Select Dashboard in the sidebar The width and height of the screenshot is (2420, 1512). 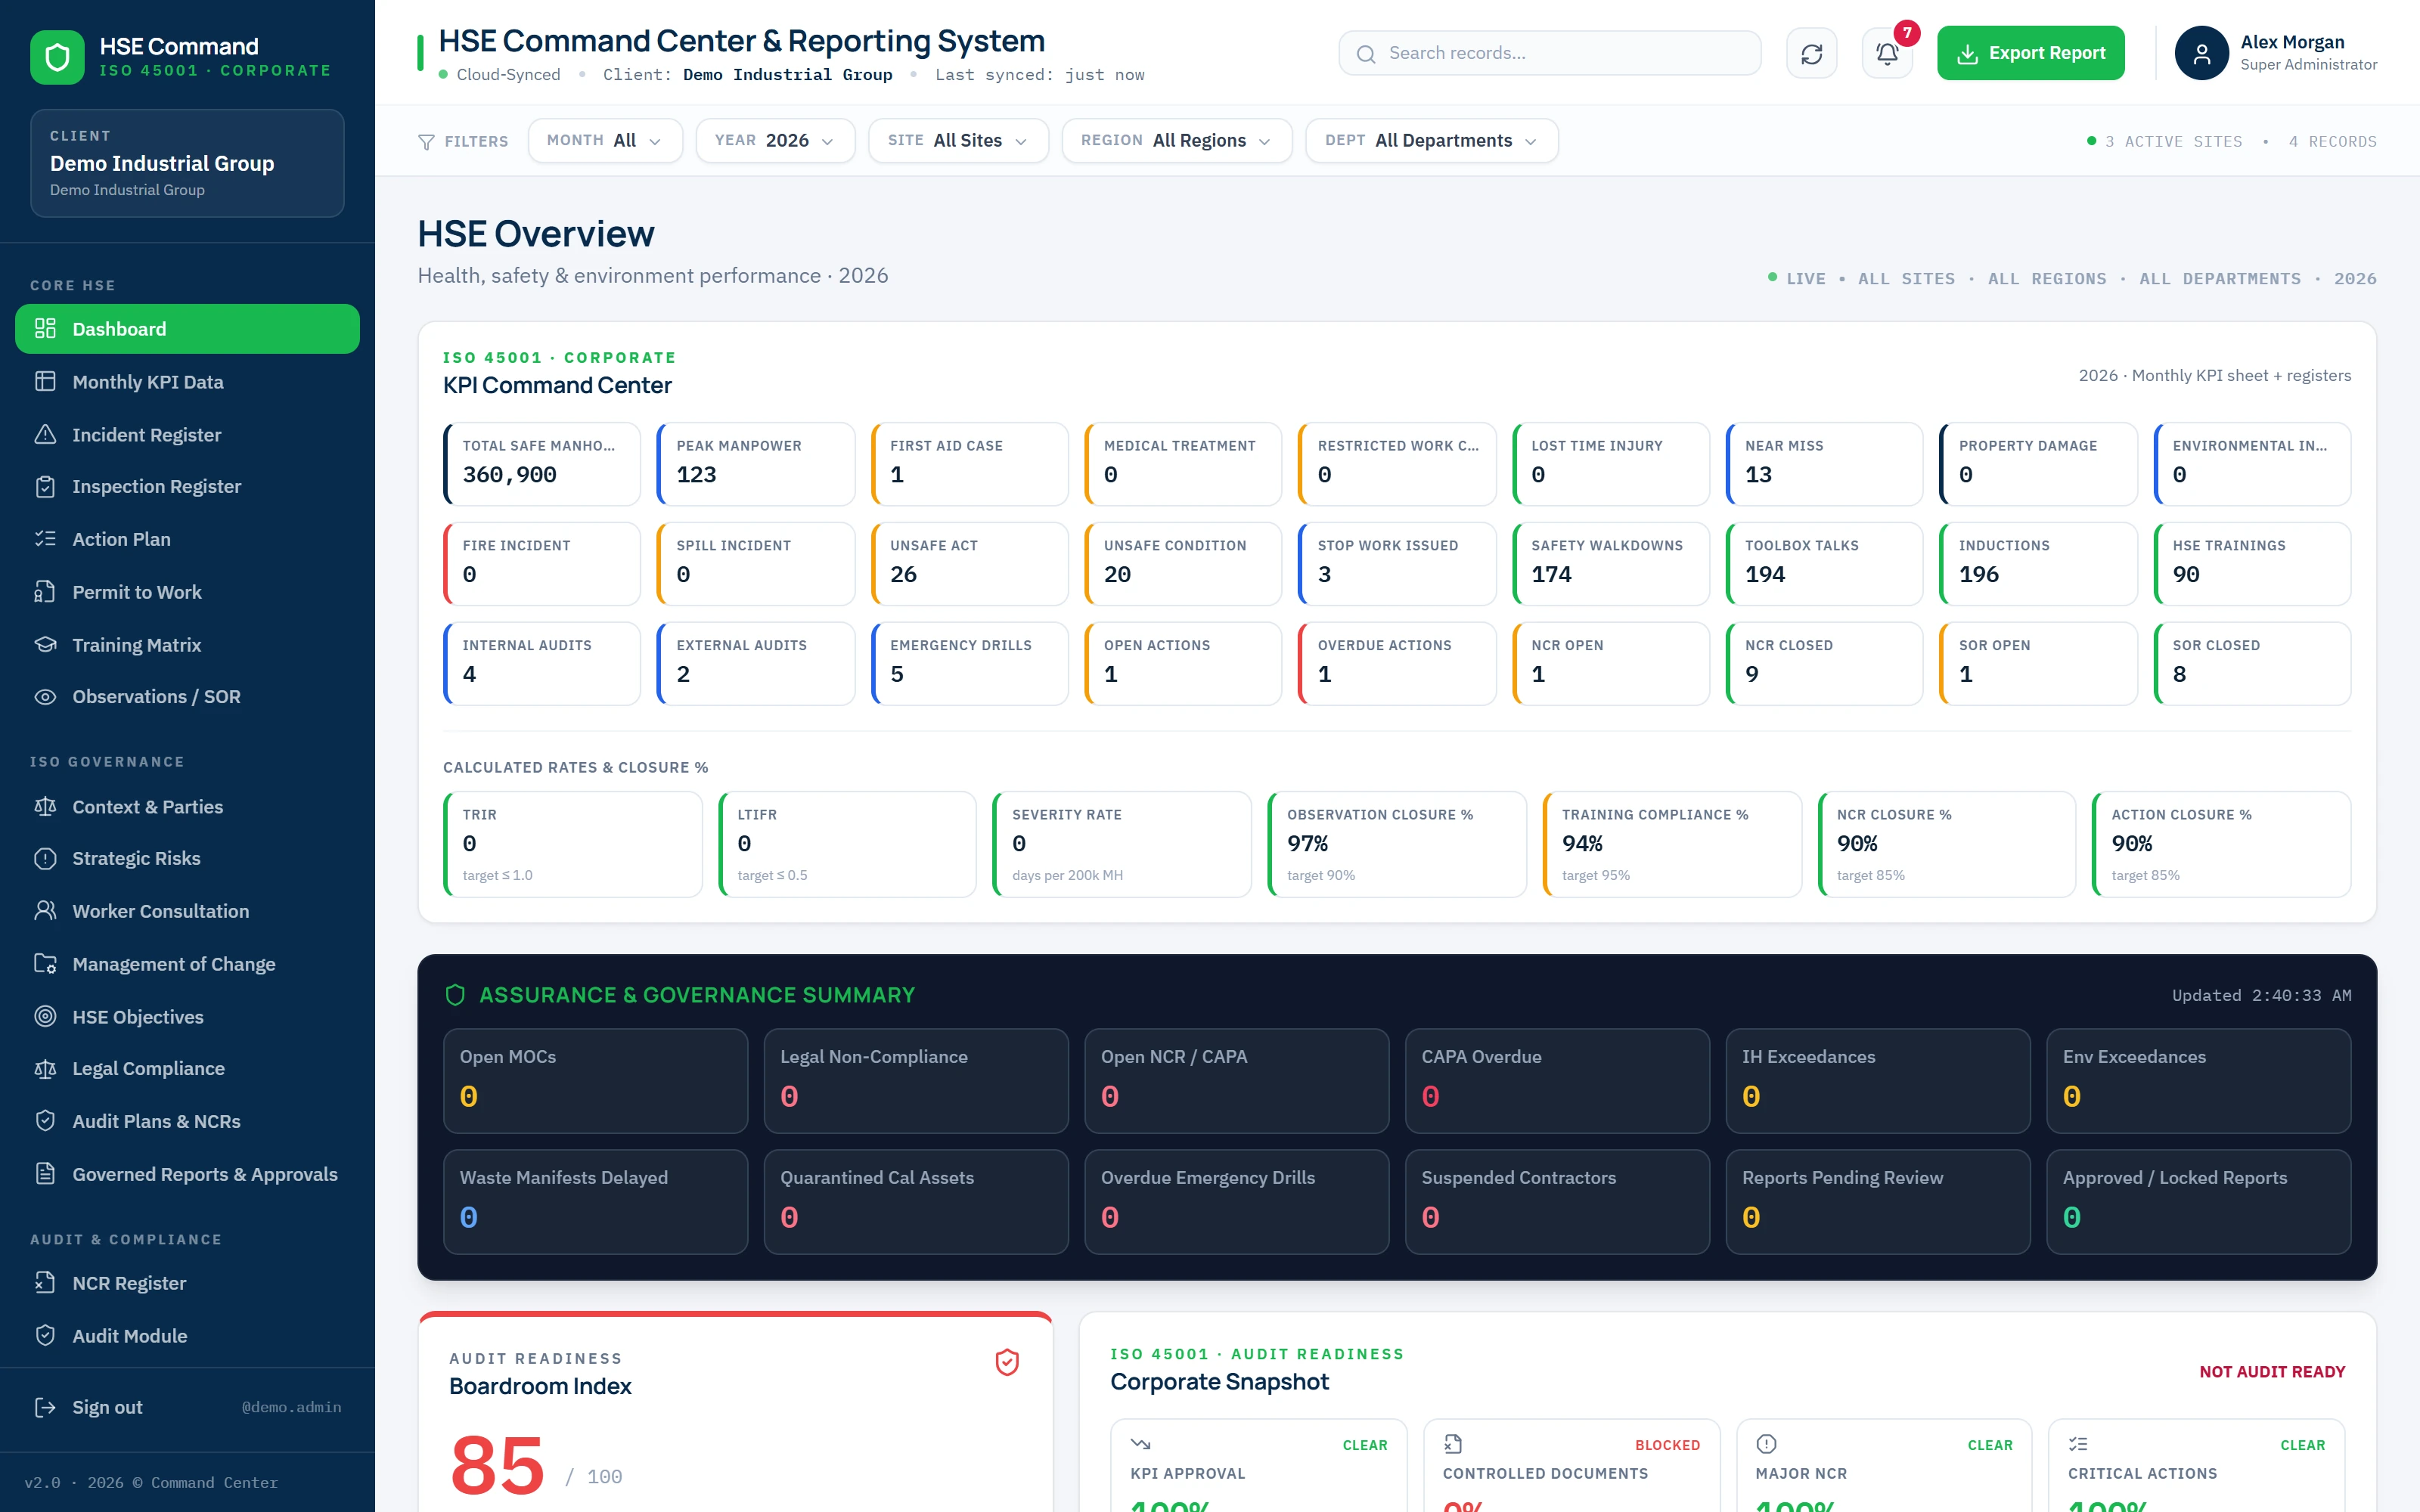click(x=187, y=329)
